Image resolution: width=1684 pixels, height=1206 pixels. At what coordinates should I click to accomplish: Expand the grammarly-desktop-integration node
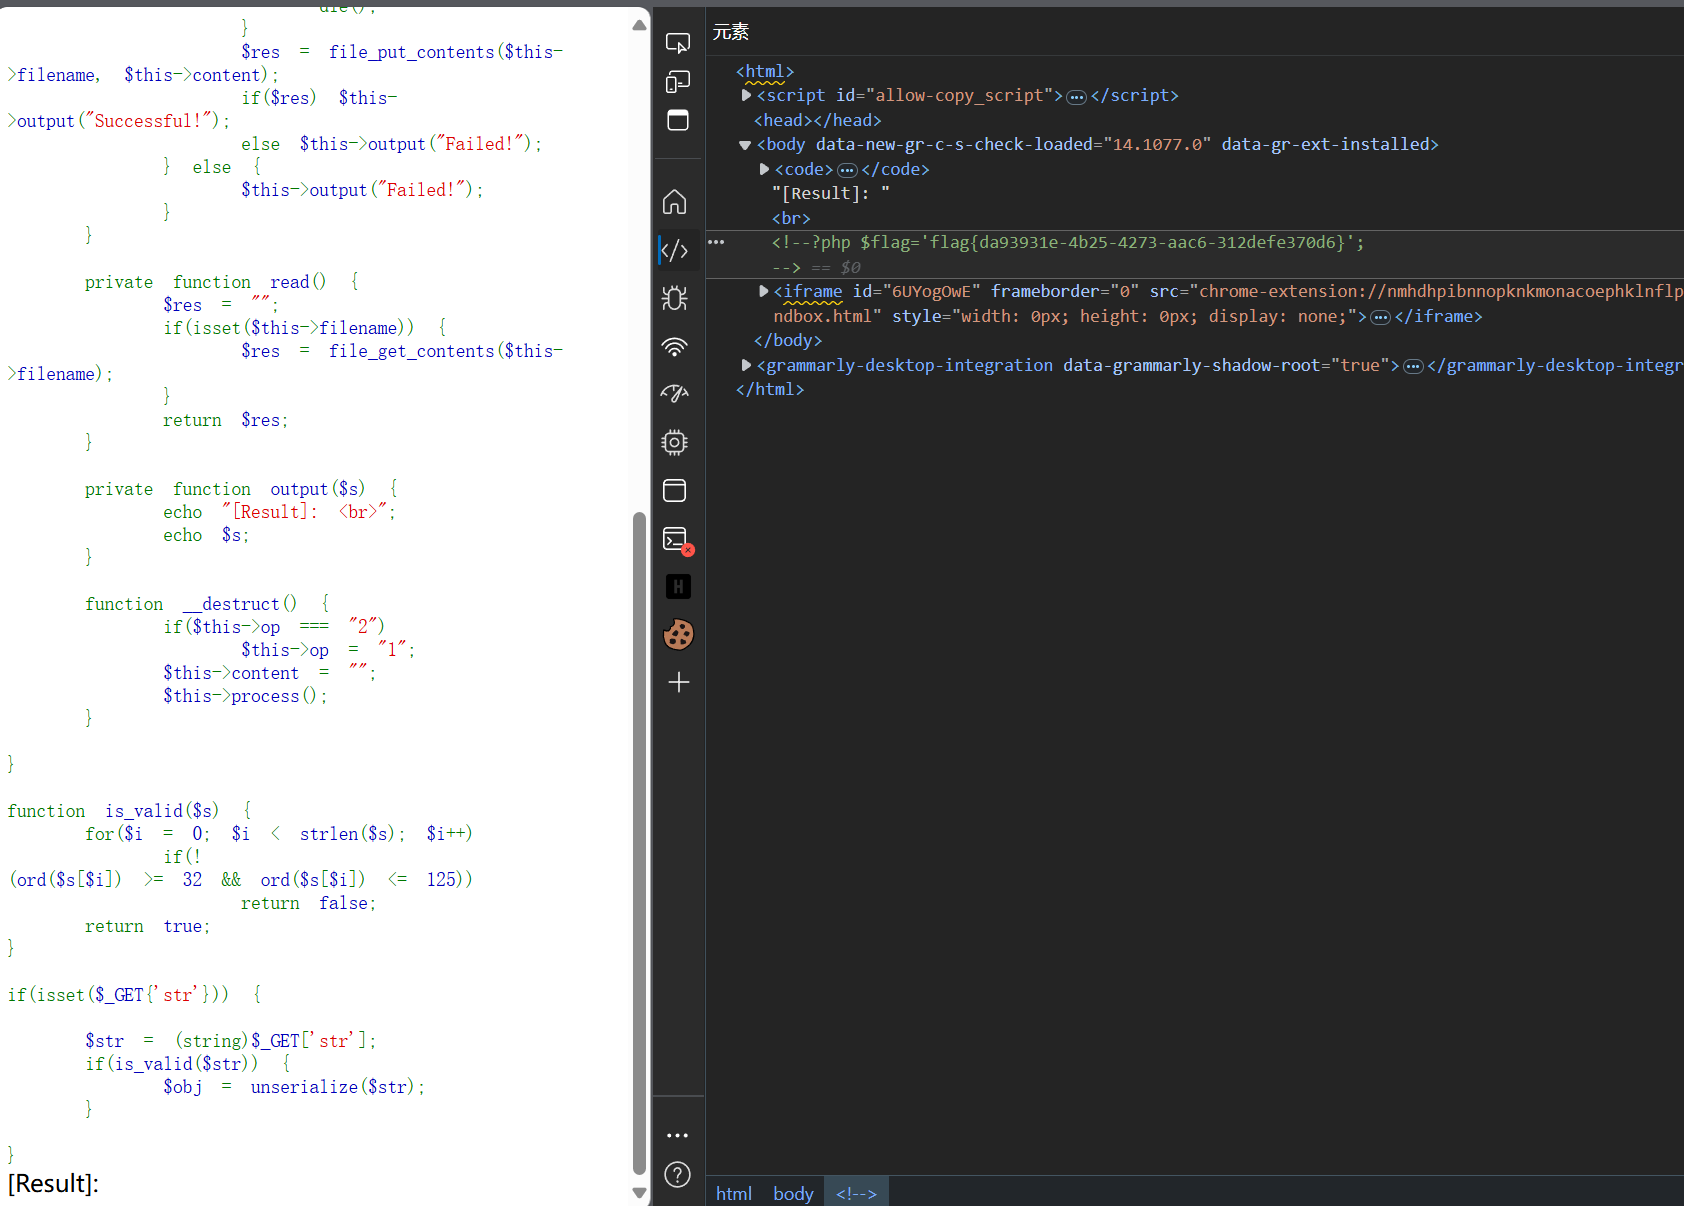[x=746, y=366]
